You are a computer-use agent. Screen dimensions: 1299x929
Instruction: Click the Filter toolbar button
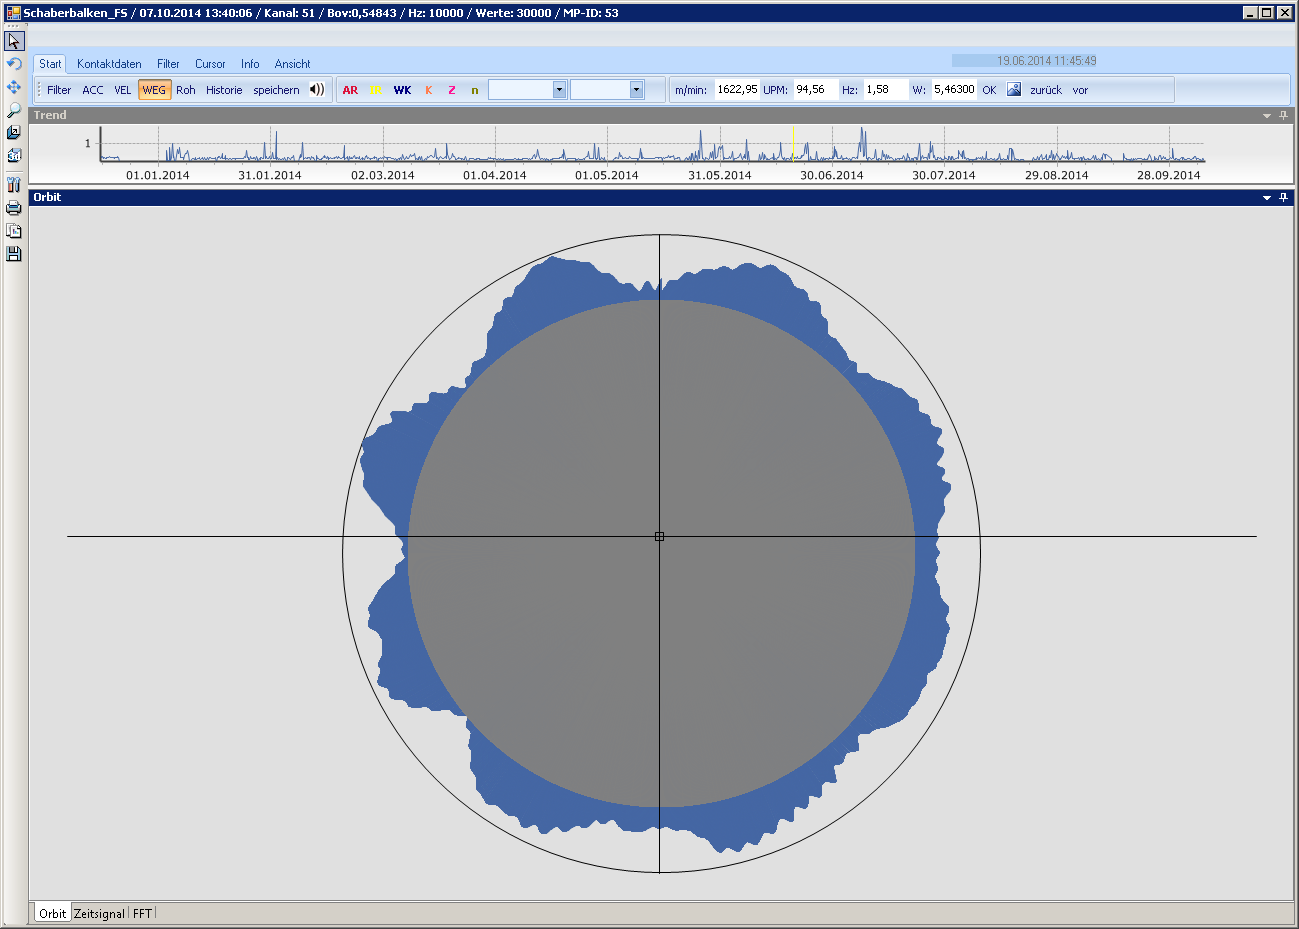coord(59,90)
